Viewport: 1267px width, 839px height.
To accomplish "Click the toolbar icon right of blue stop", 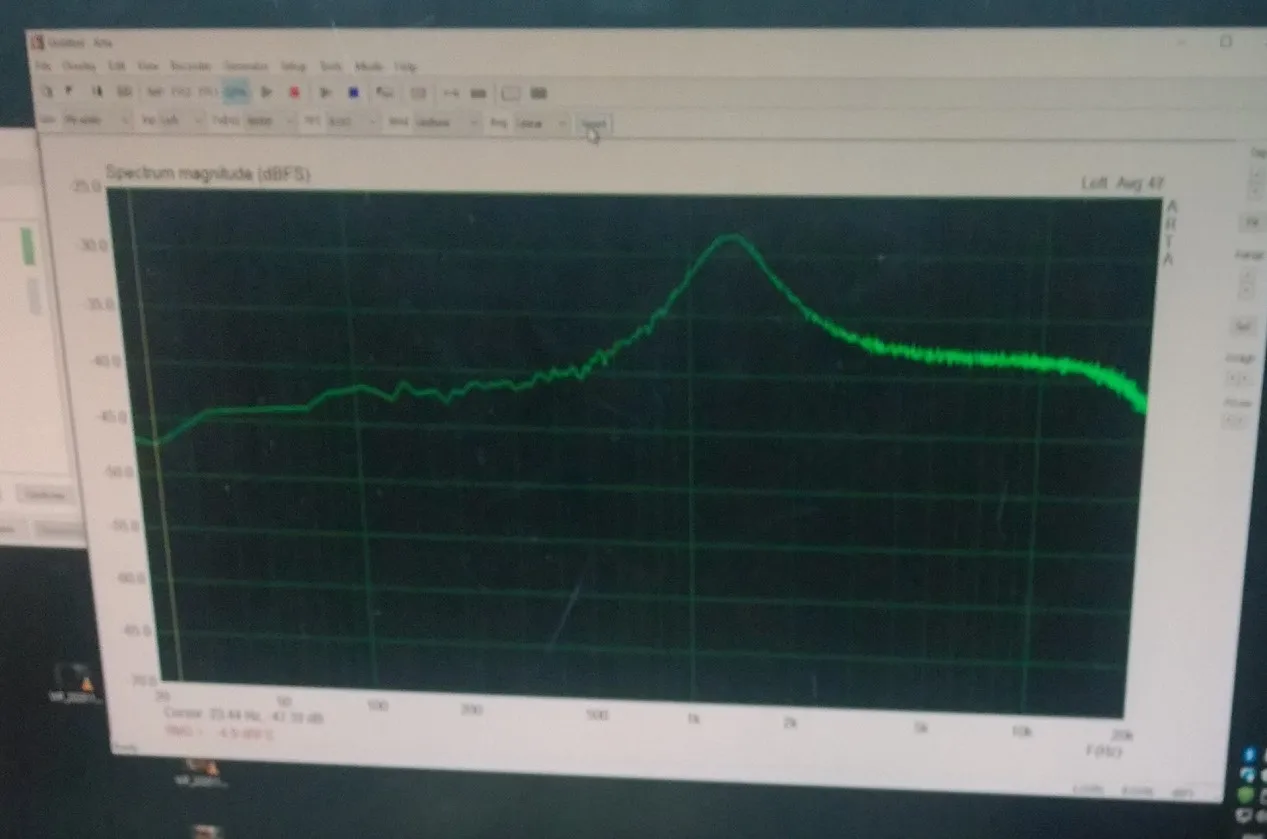I will [385, 93].
